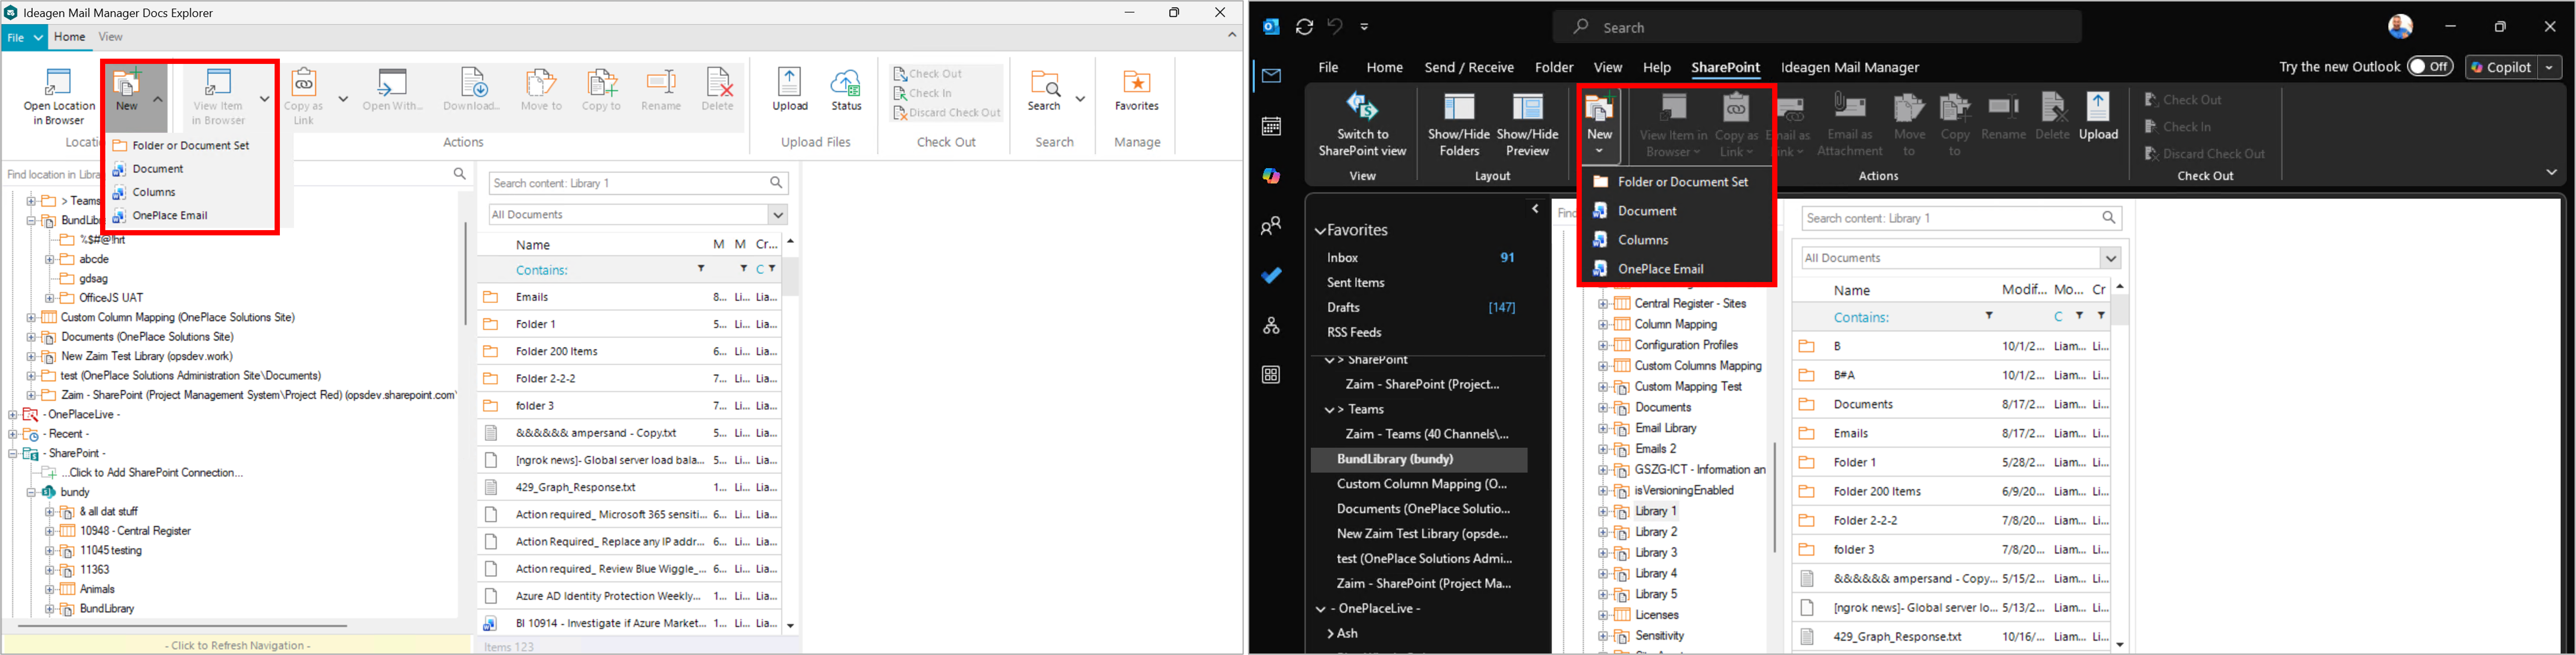Focus Search content: Library 1 field in Docs Explorer
Image resolution: width=2576 pixels, height=655 pixels.
coord(638,183)
